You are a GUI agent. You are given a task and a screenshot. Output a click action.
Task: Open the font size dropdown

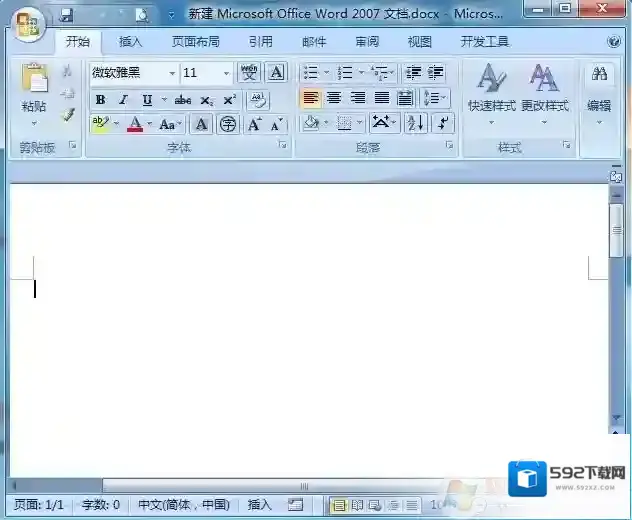(x=226, y=73)
